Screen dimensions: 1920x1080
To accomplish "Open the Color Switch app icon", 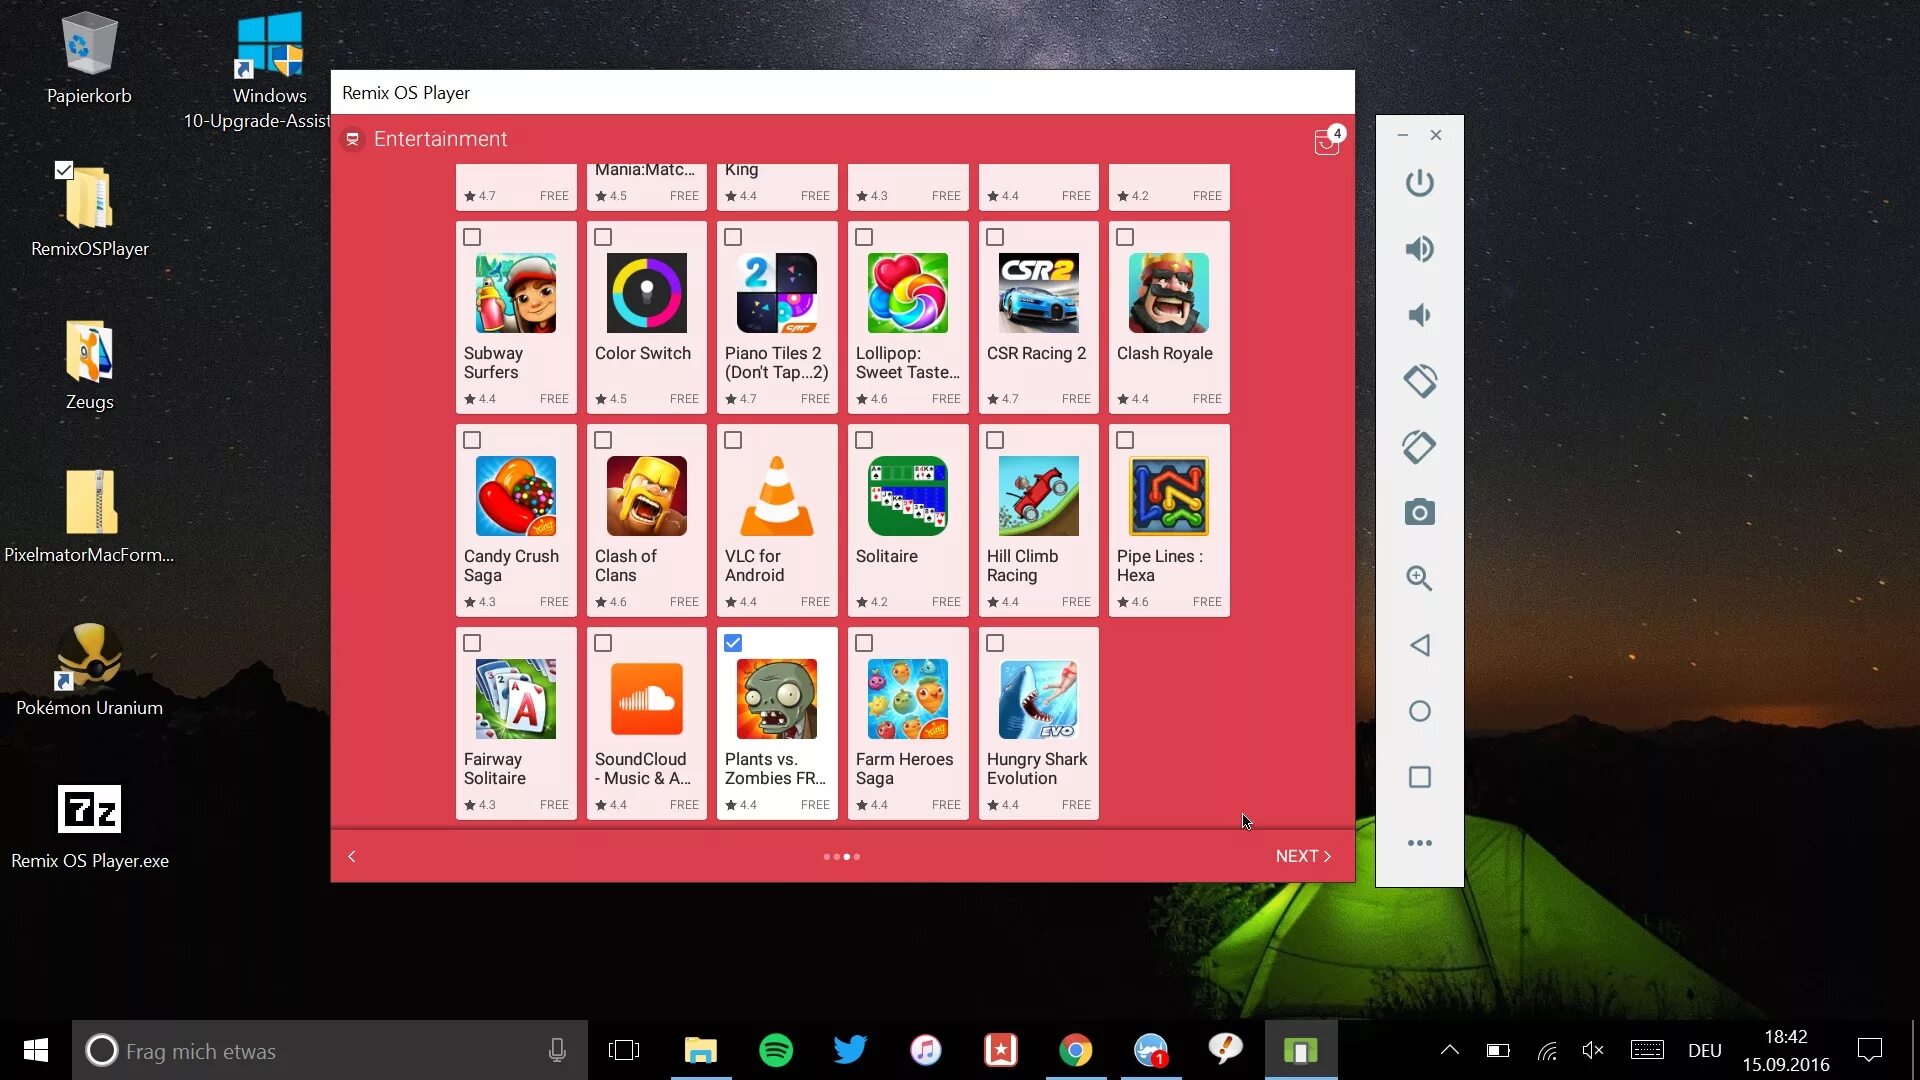I will tap(647, 293).
